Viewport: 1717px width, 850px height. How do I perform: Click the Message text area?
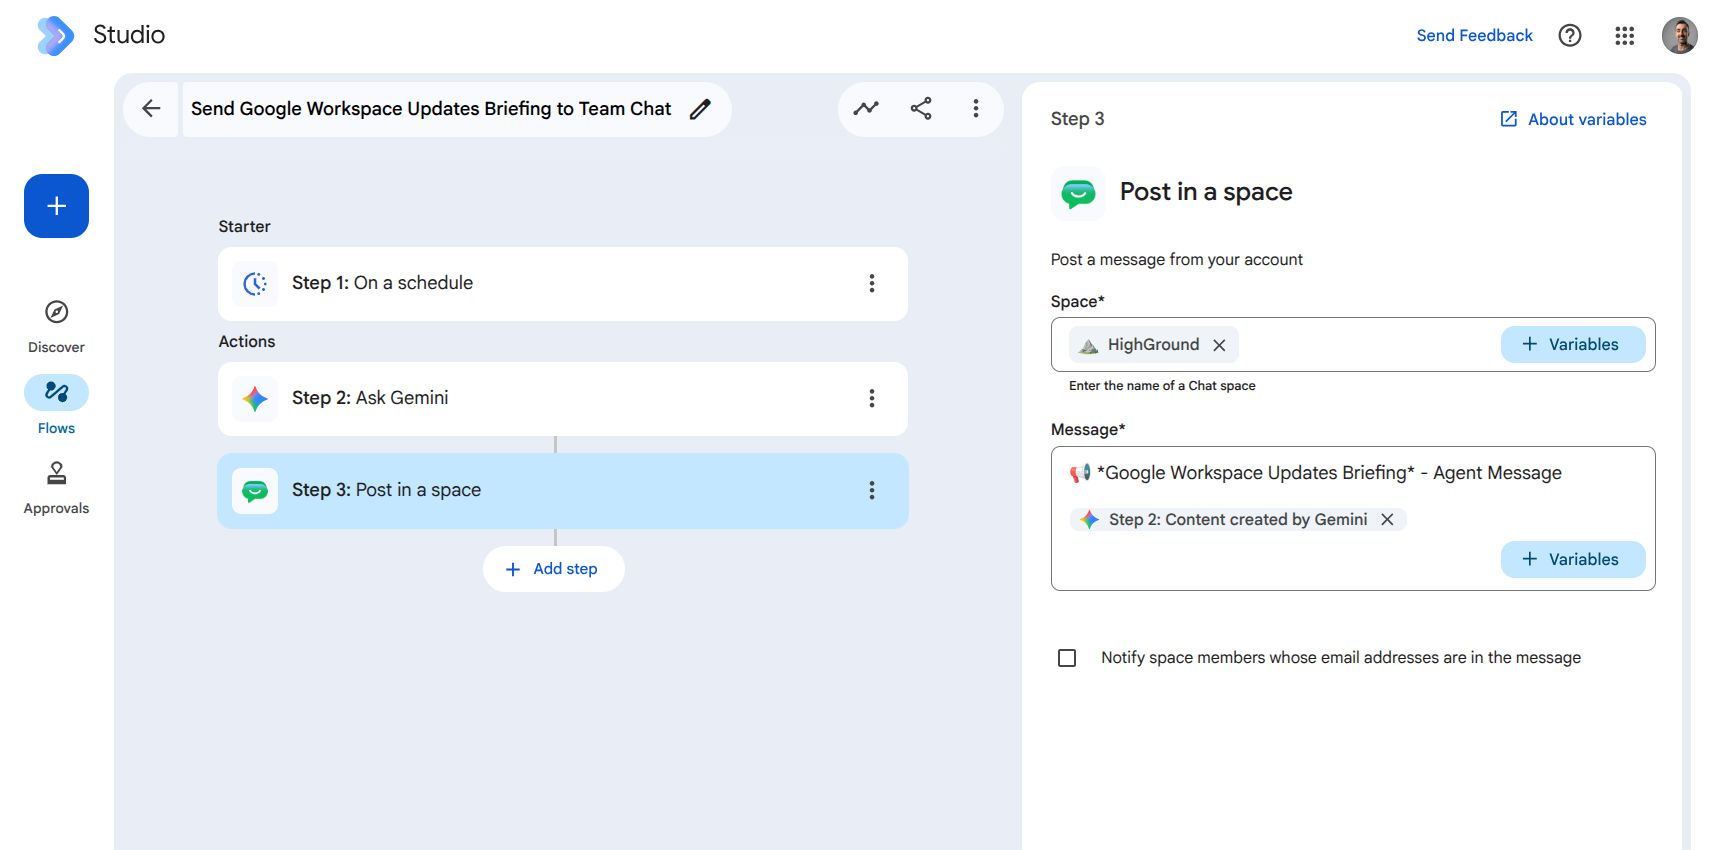(x=1353, y=518)
